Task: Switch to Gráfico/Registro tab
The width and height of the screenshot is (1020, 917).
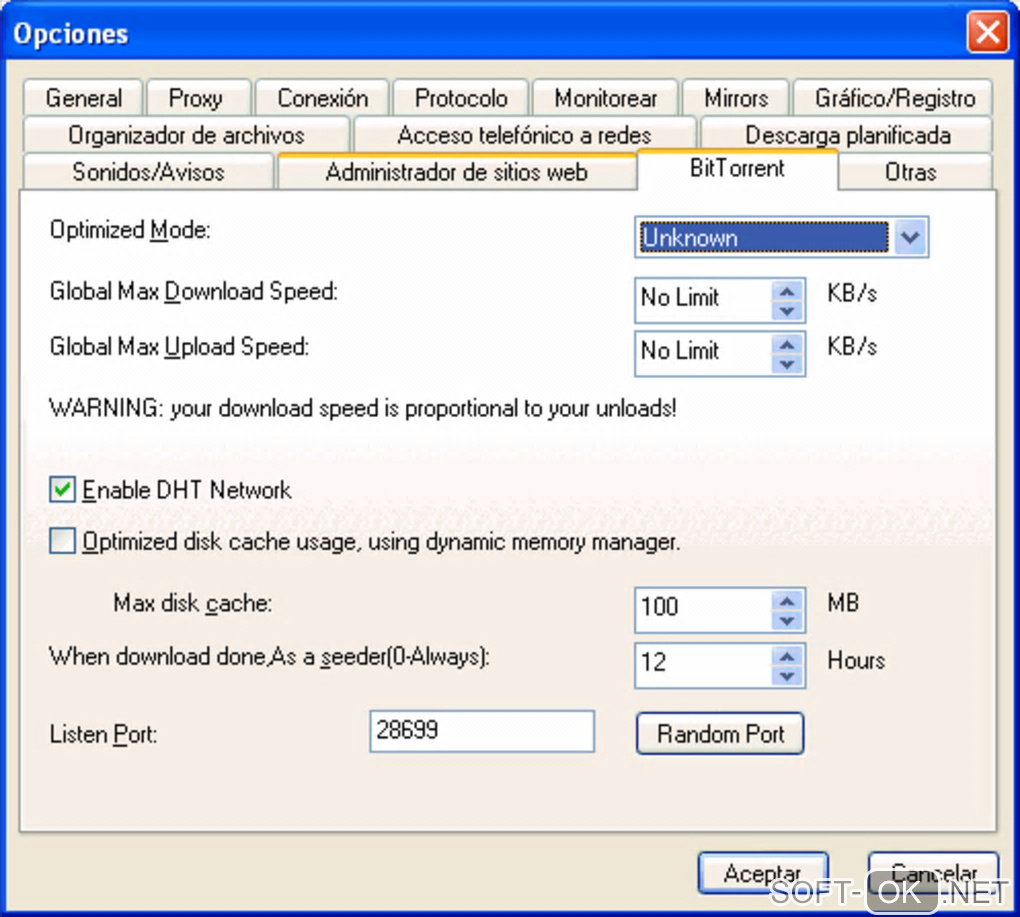Action: click(x=894, y=98)
